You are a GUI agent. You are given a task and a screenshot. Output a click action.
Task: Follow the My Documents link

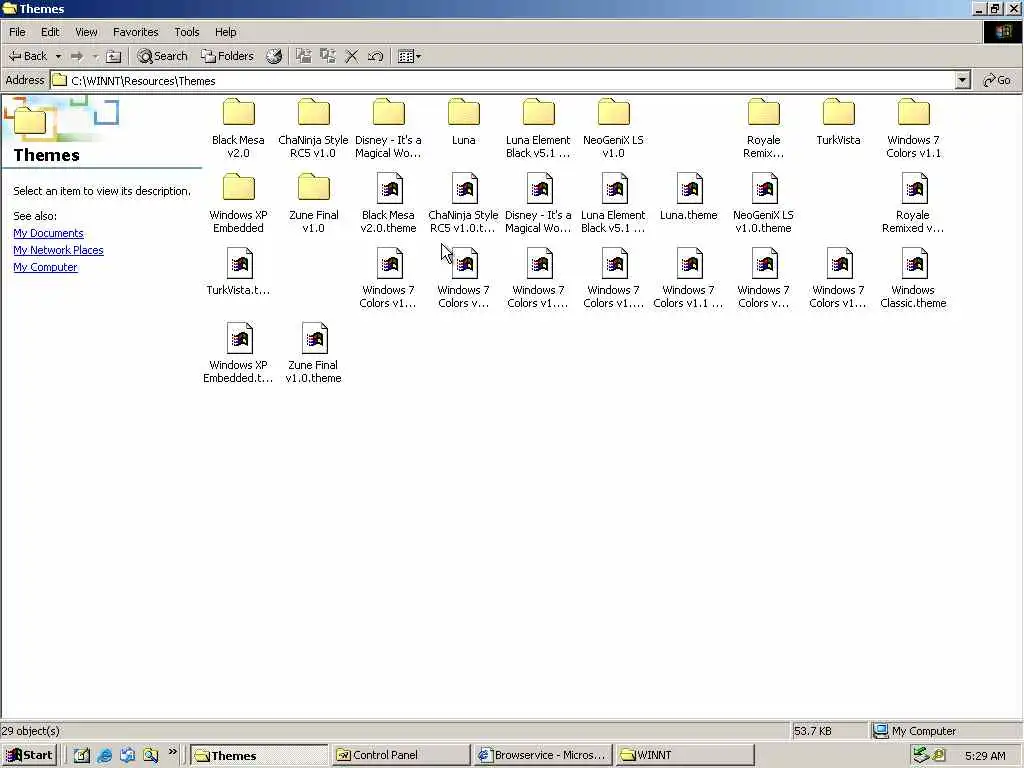[48, 233]
